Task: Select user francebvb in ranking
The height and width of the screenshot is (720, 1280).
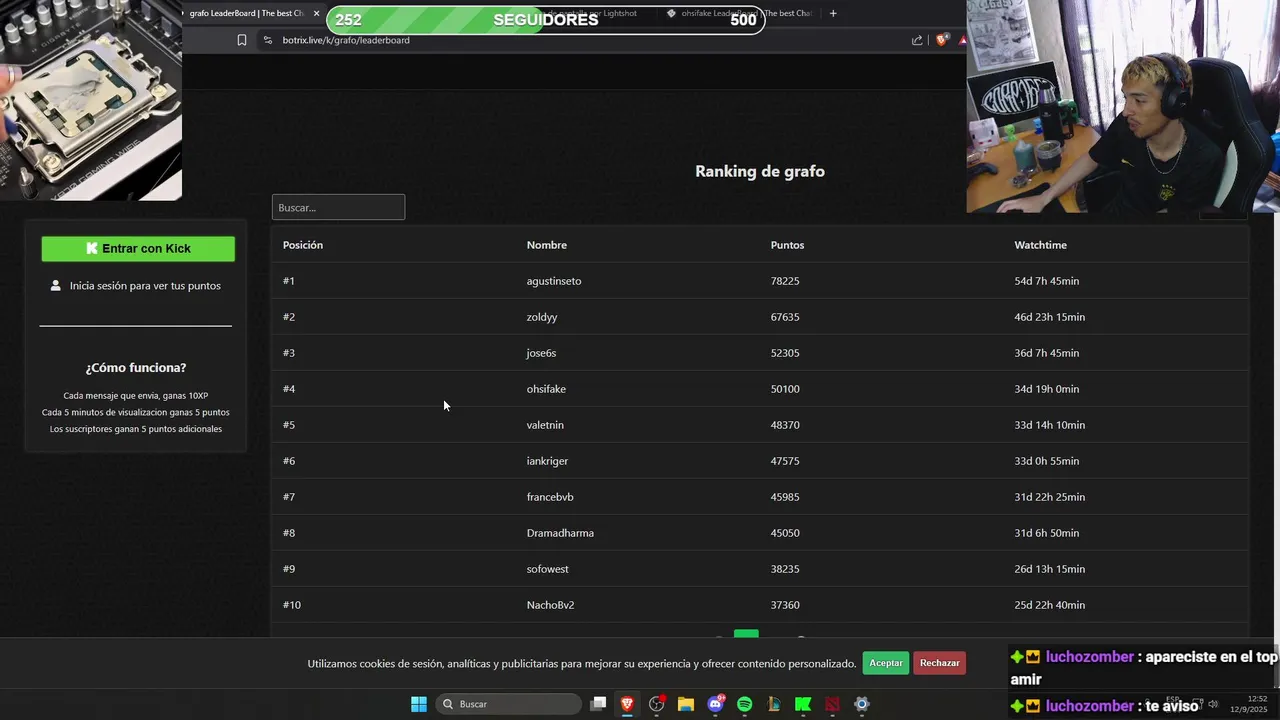Action: [x=550, y=497]
